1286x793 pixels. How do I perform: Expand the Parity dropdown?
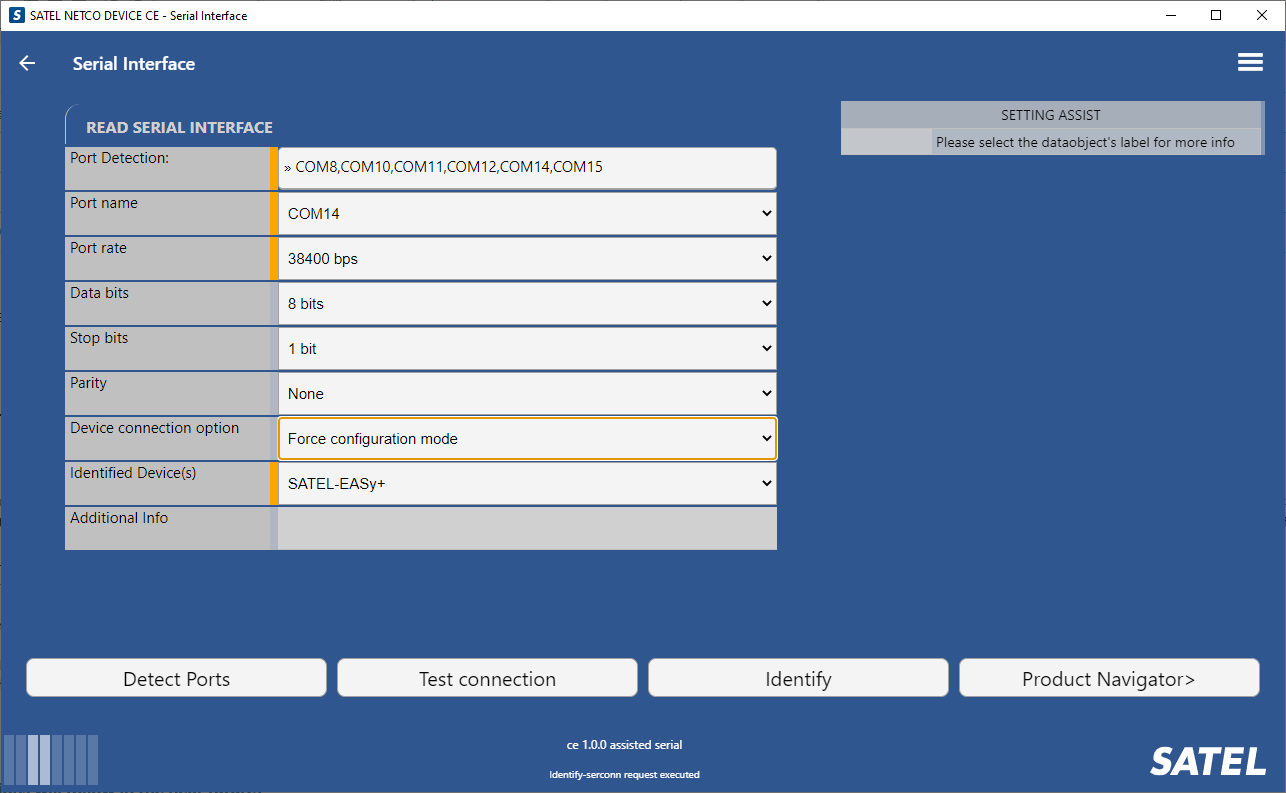[526, 393]
